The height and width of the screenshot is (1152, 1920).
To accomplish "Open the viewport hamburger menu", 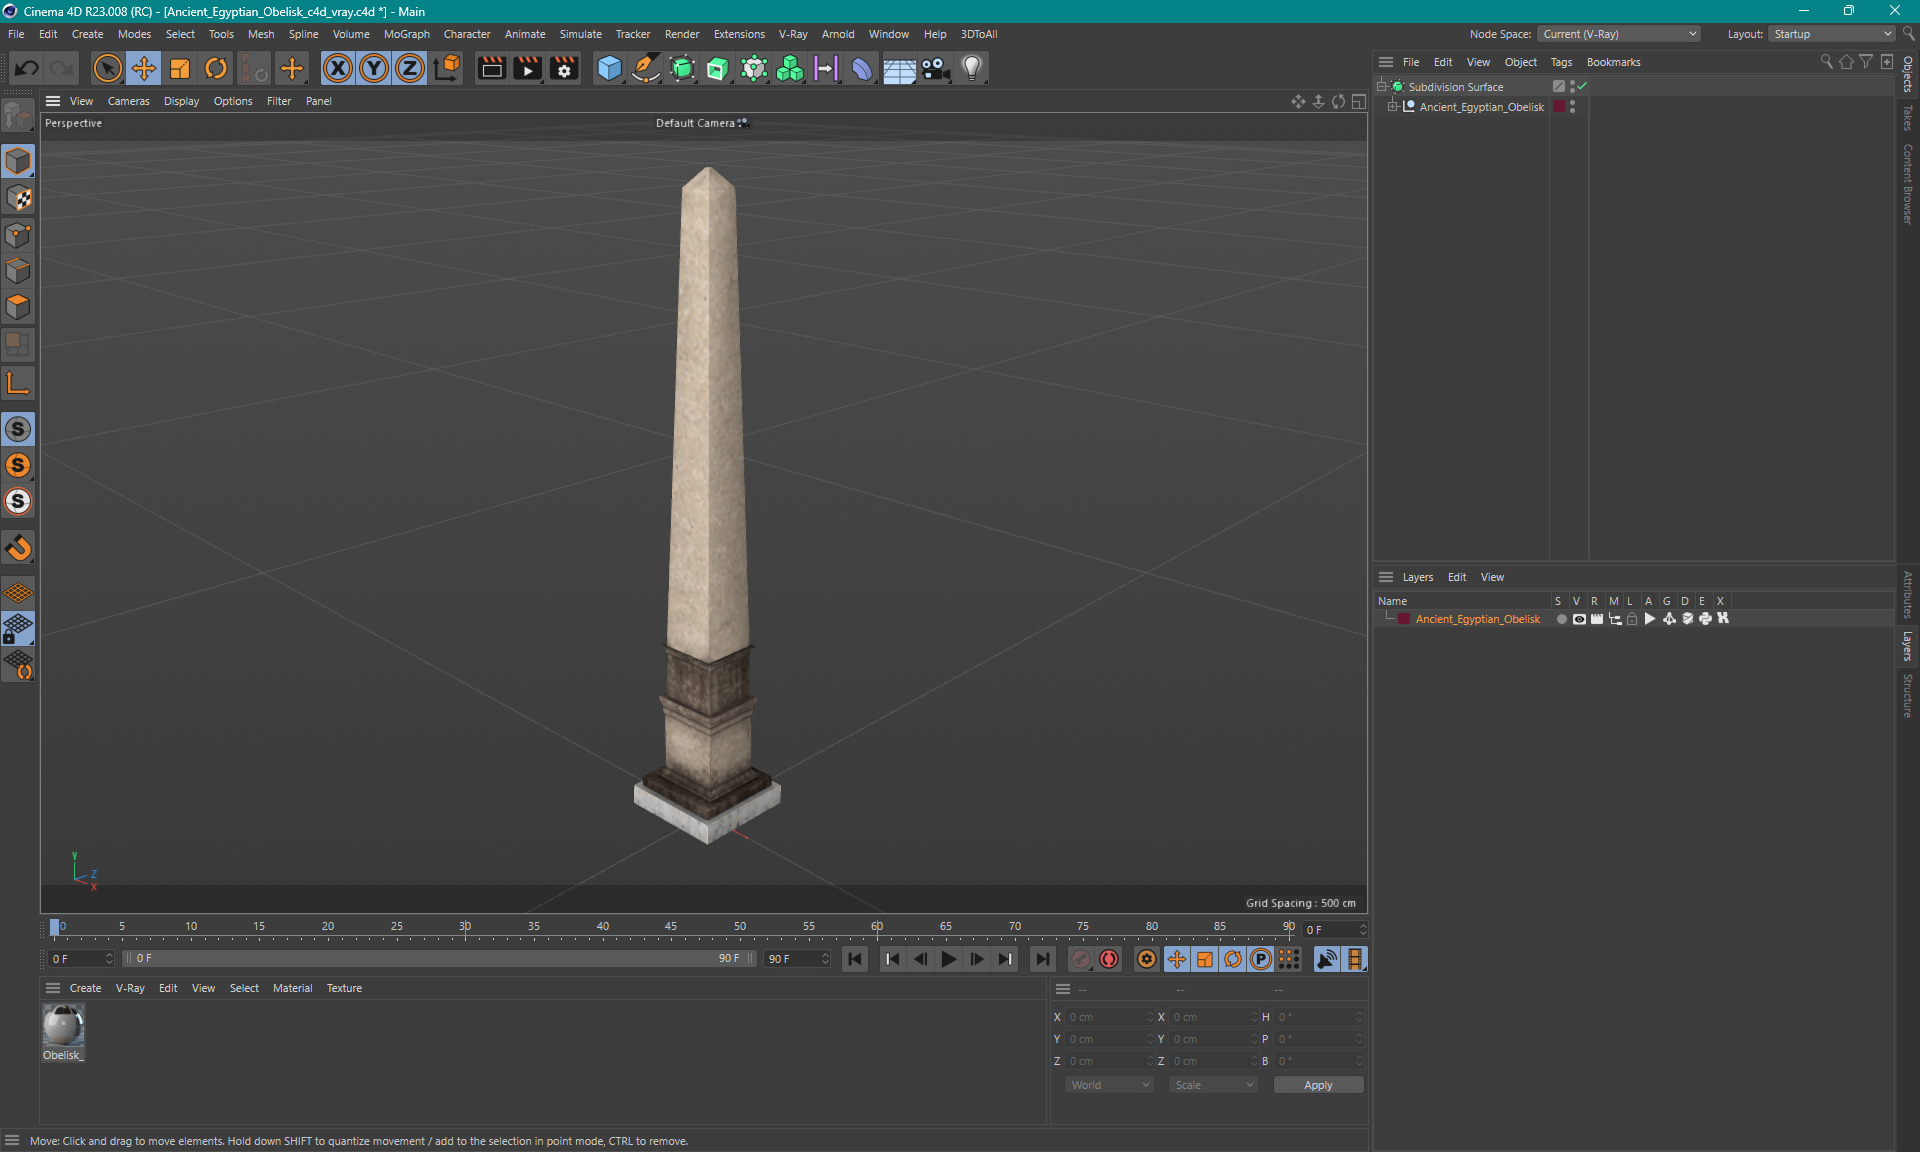I will (53, 101).
